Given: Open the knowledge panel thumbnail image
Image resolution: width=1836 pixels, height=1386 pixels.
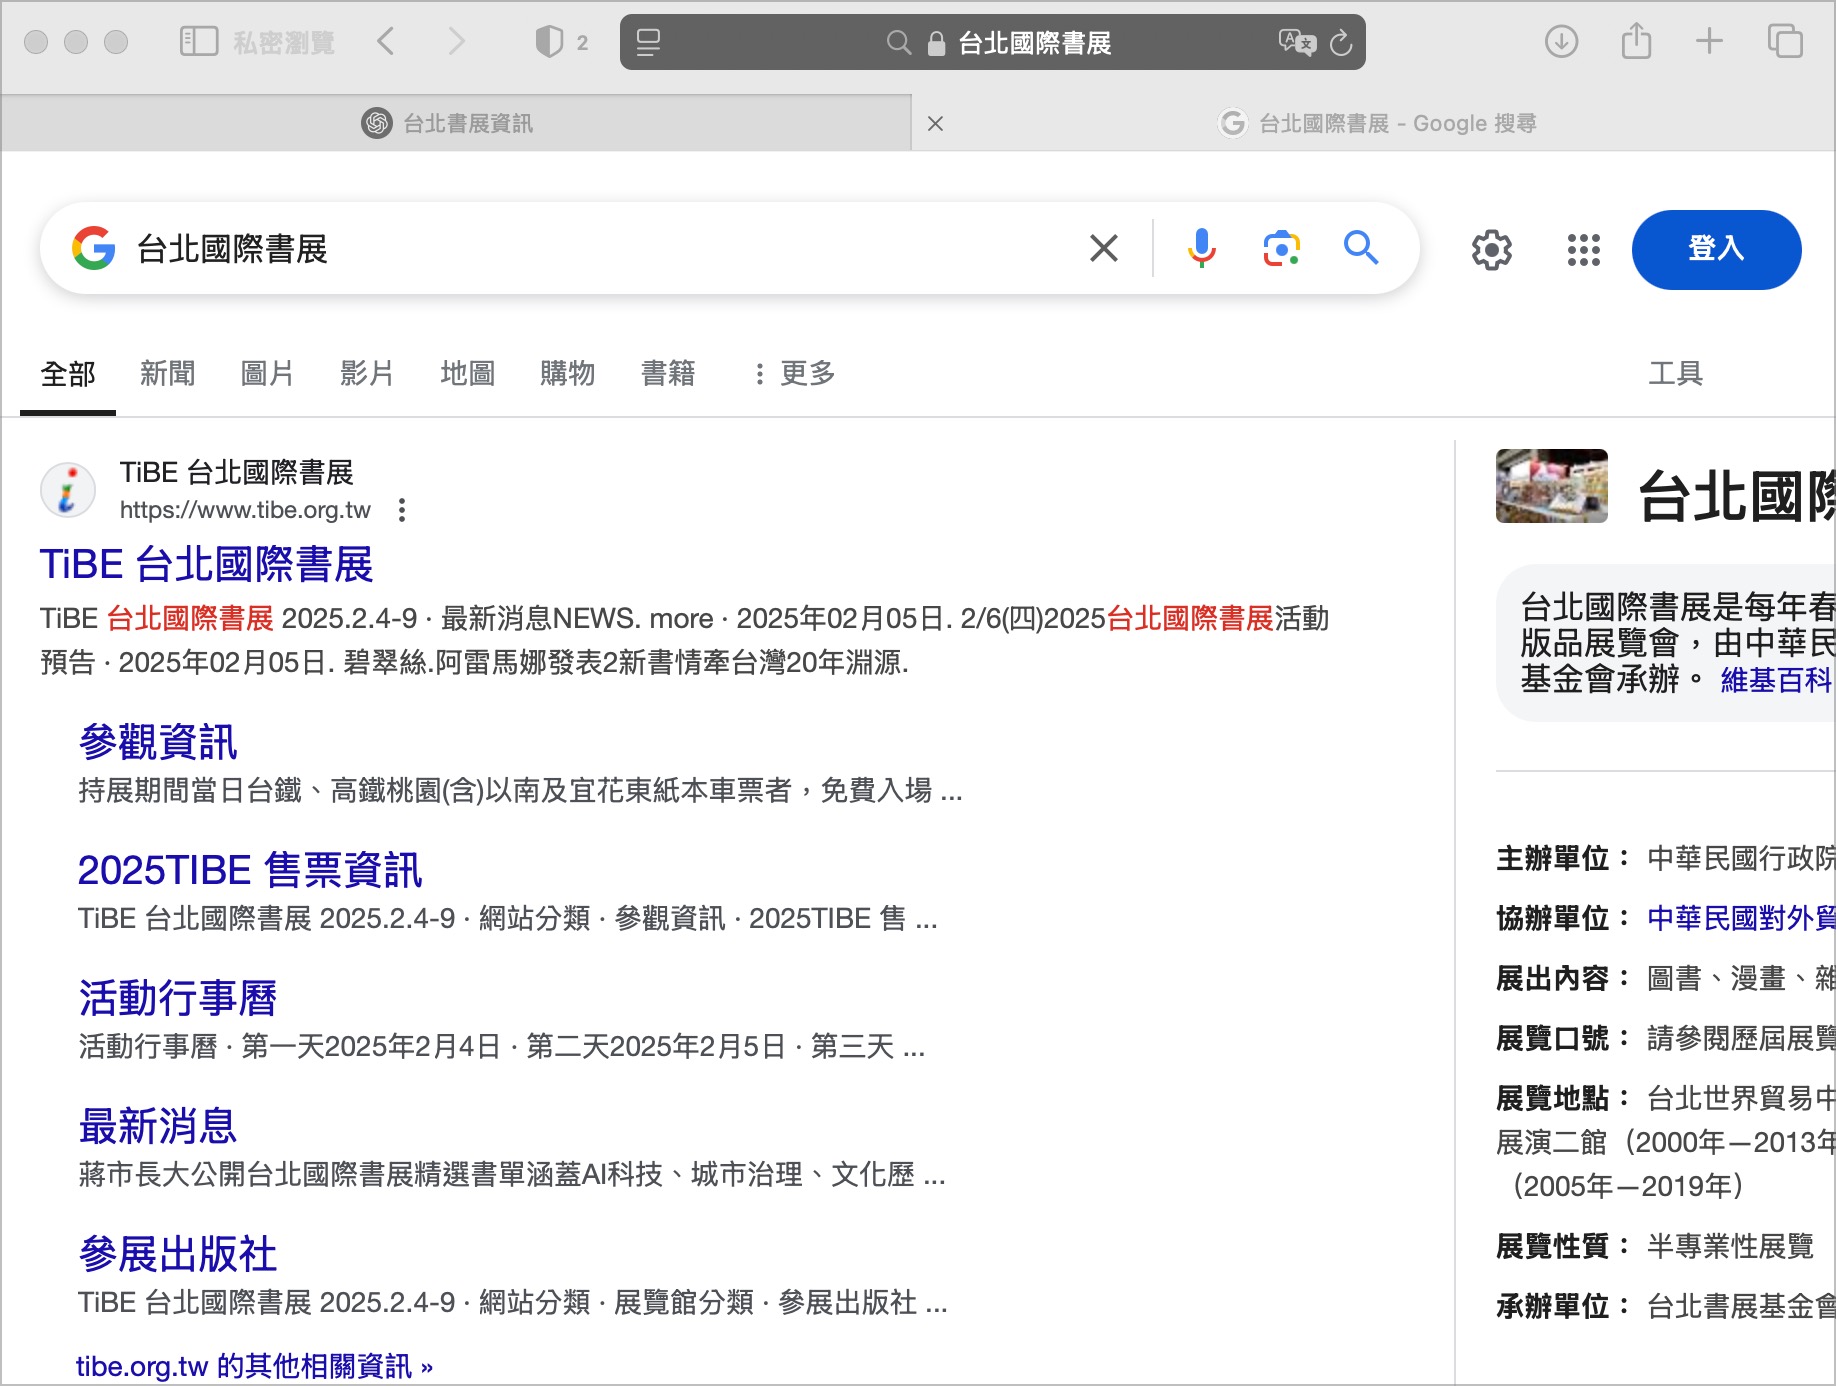Looking at the screenshot, I should coord(1552,486).
